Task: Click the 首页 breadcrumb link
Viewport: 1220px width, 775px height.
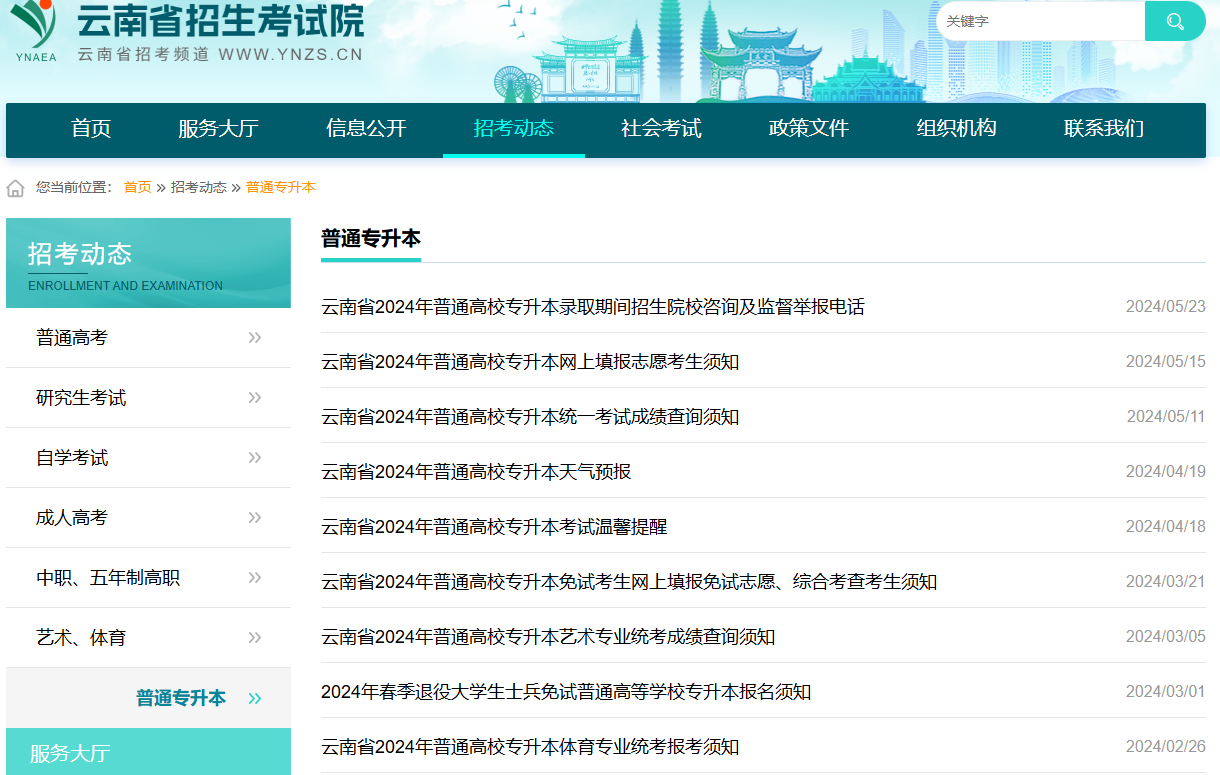Action: click(x=137, y=188)
